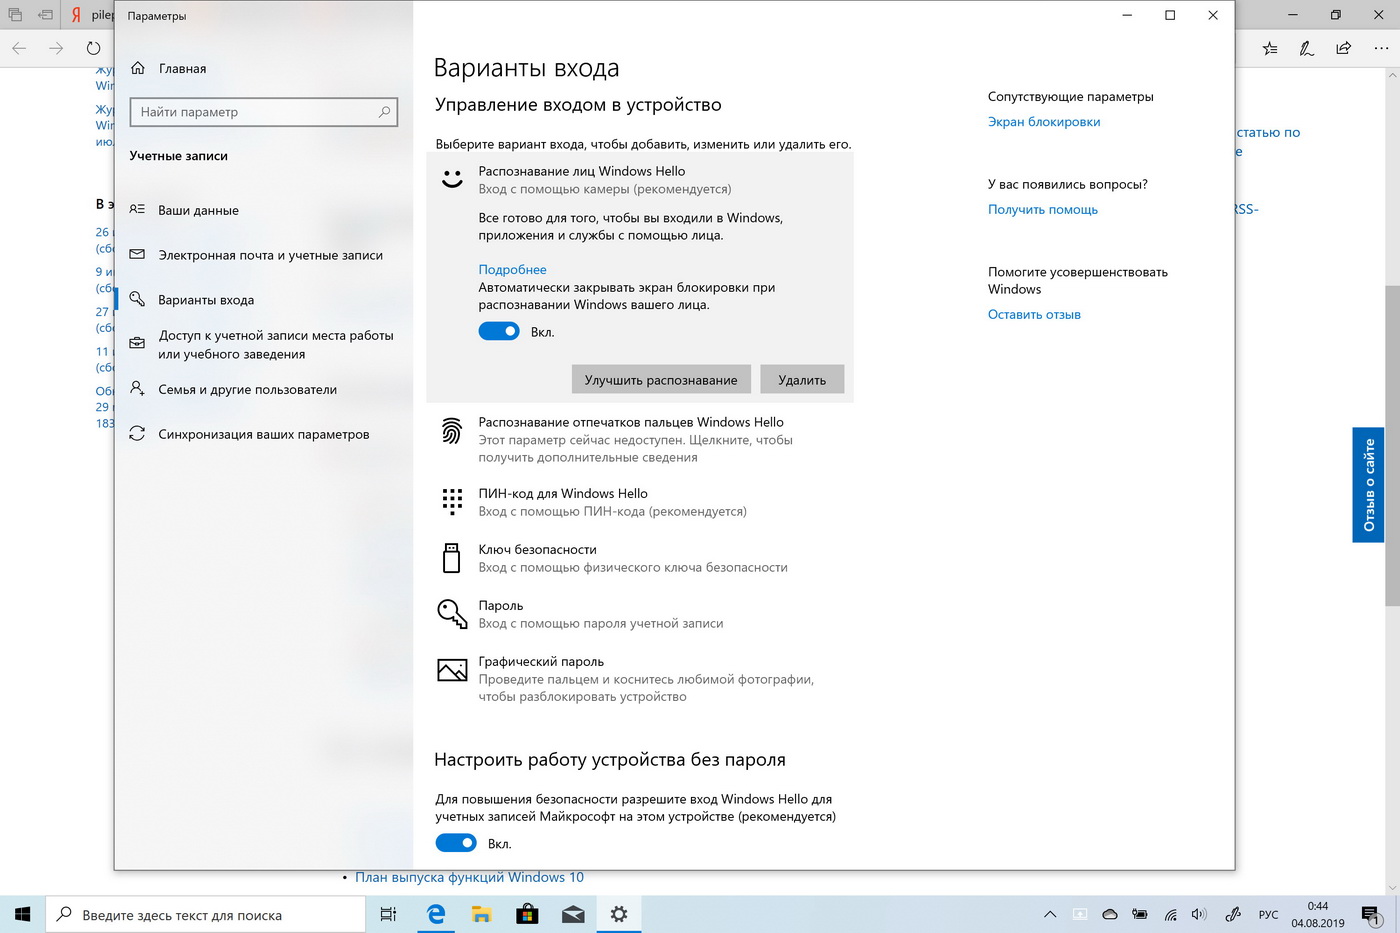
Task: Select the security key sign-in option
Action: coord(640,558)
